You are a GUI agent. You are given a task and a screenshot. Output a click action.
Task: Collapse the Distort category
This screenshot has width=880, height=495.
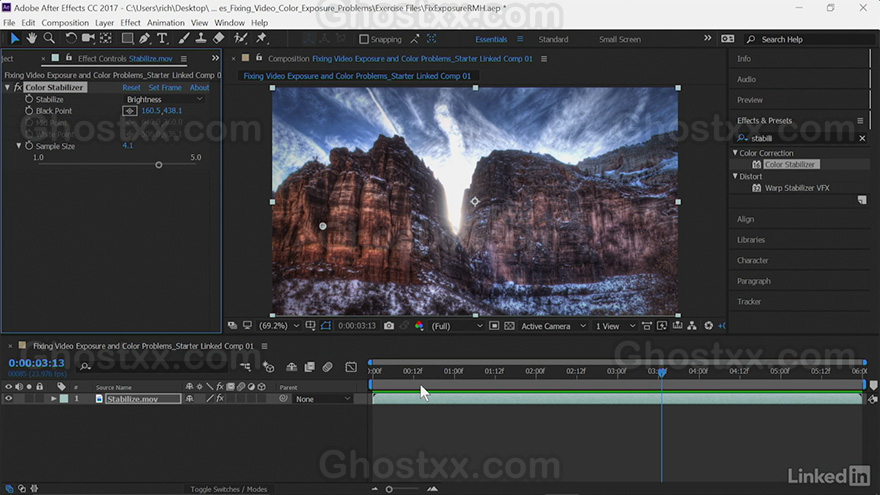pos(735,176)
